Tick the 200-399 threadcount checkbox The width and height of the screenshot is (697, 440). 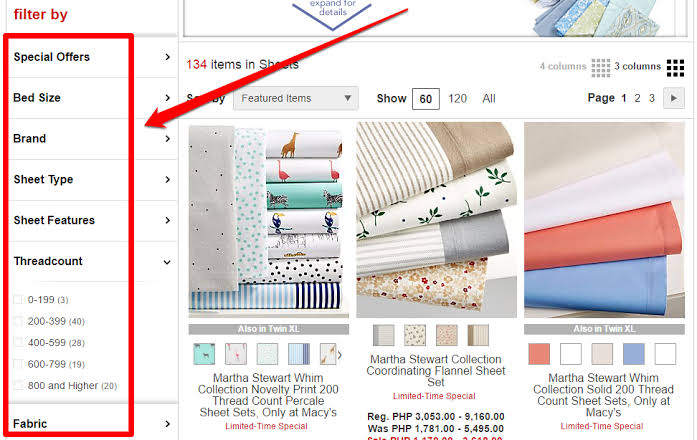pos(18,321)
